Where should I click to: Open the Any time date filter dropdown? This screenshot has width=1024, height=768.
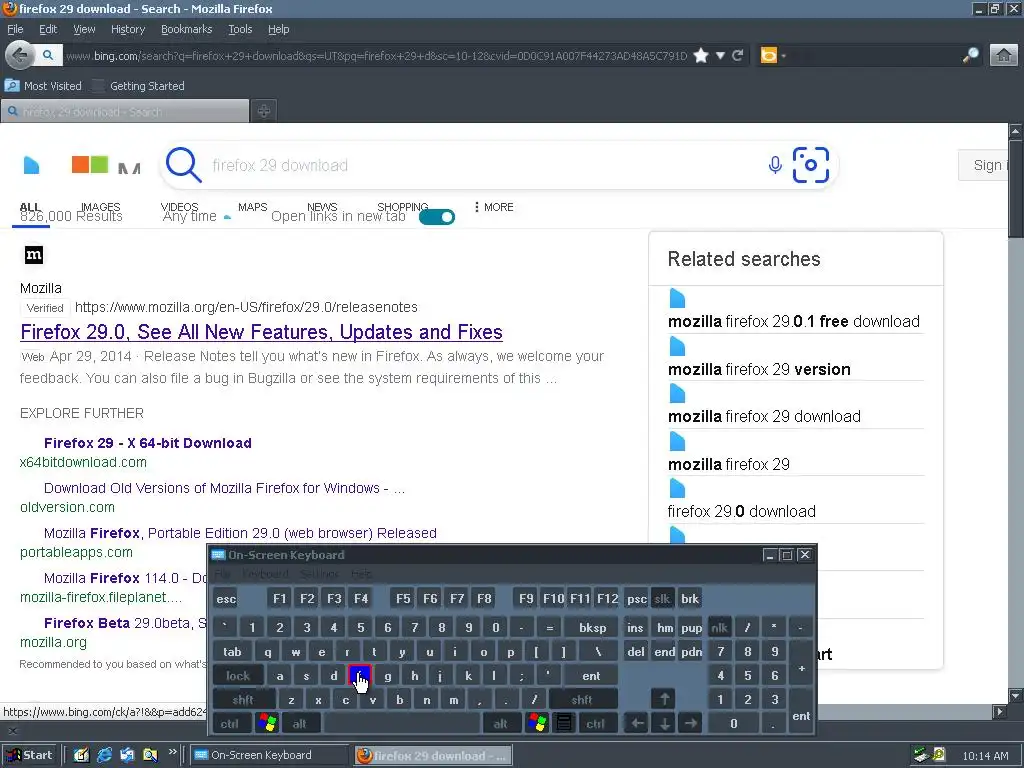tap(197, 217)
